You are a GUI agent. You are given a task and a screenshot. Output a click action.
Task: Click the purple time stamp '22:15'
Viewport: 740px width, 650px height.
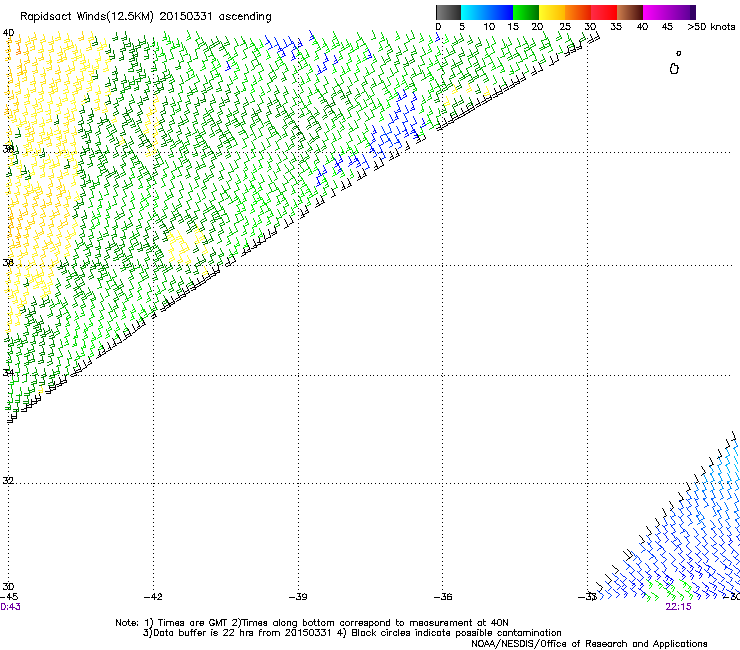(678, 607)
